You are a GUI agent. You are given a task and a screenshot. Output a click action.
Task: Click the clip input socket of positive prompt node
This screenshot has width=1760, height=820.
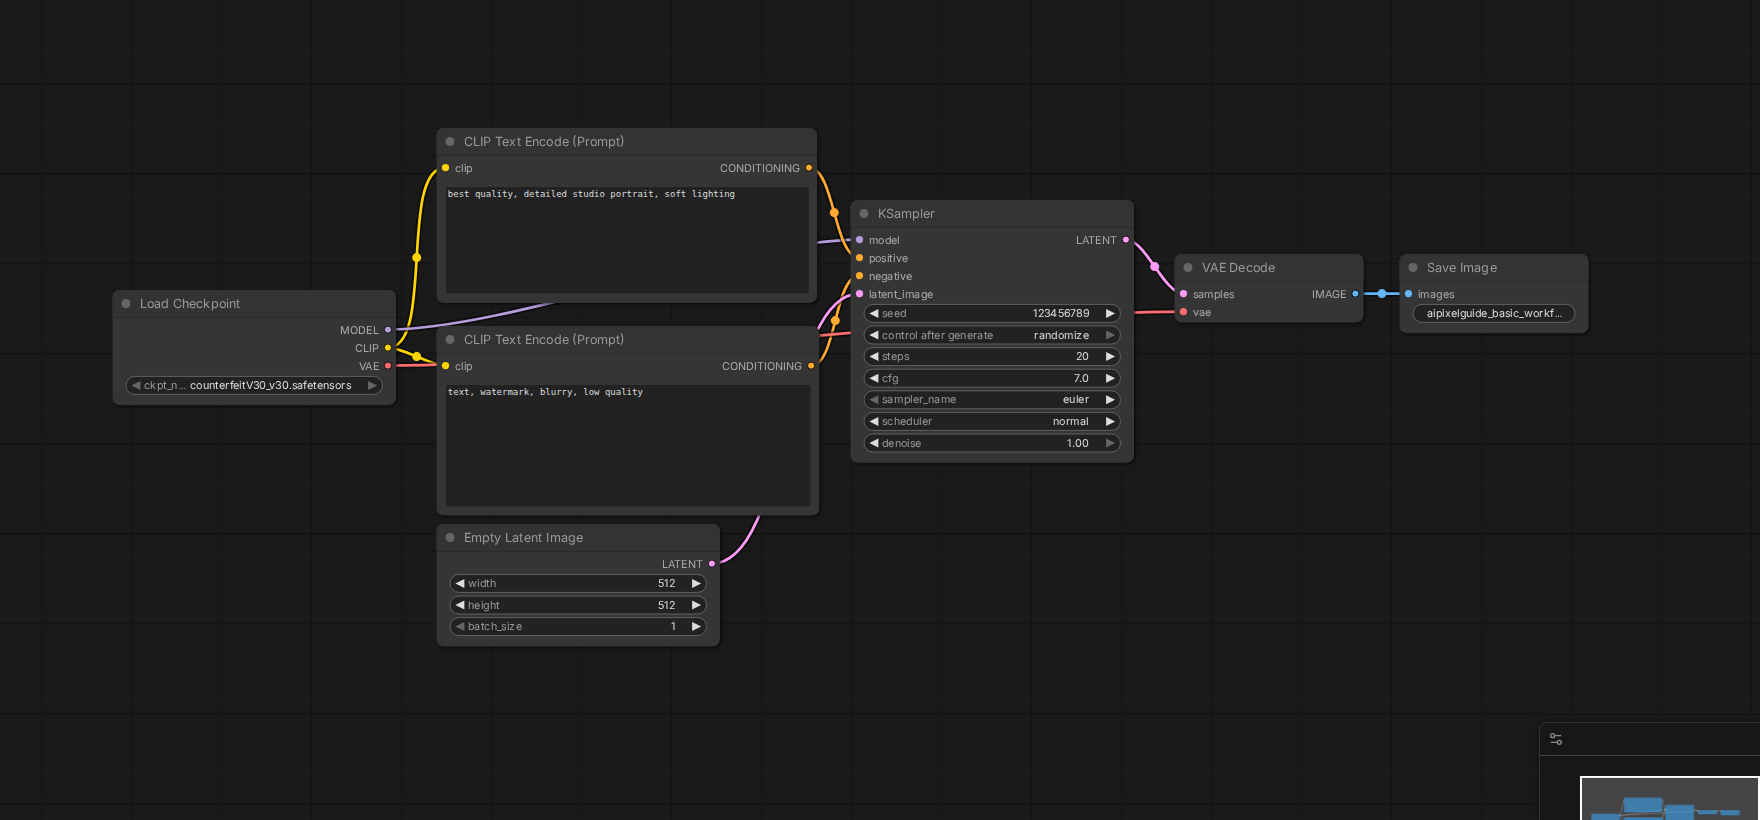tap(446, 168)
